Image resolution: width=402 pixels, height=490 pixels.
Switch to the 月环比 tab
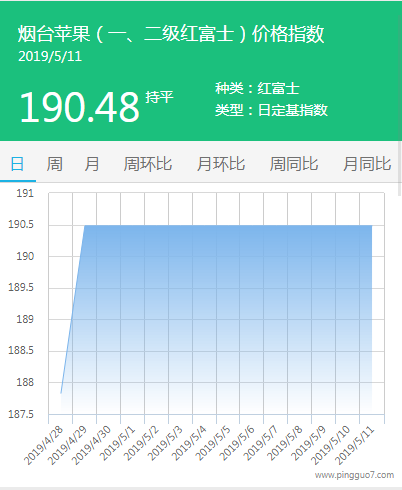point(221,164)
